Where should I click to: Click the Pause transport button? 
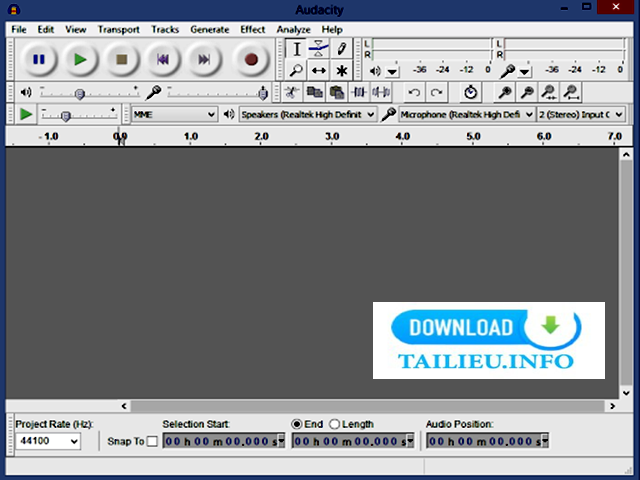tap(39, 60)
